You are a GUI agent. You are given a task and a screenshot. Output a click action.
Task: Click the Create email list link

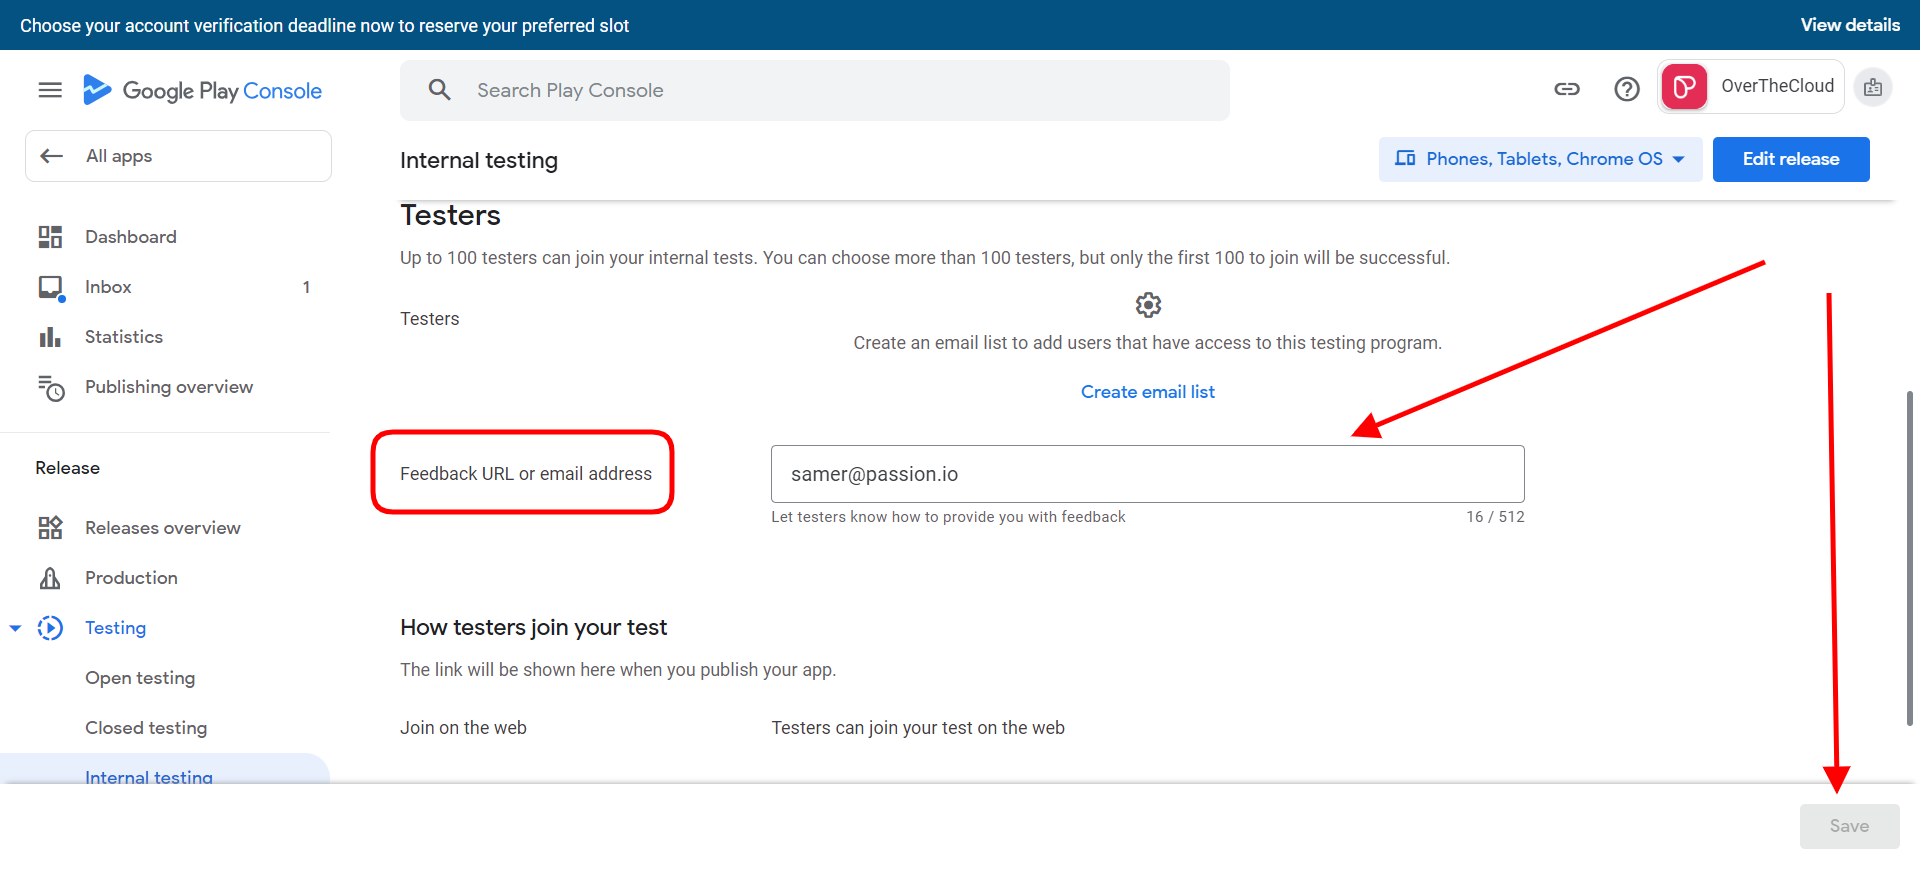point(1147,392)
